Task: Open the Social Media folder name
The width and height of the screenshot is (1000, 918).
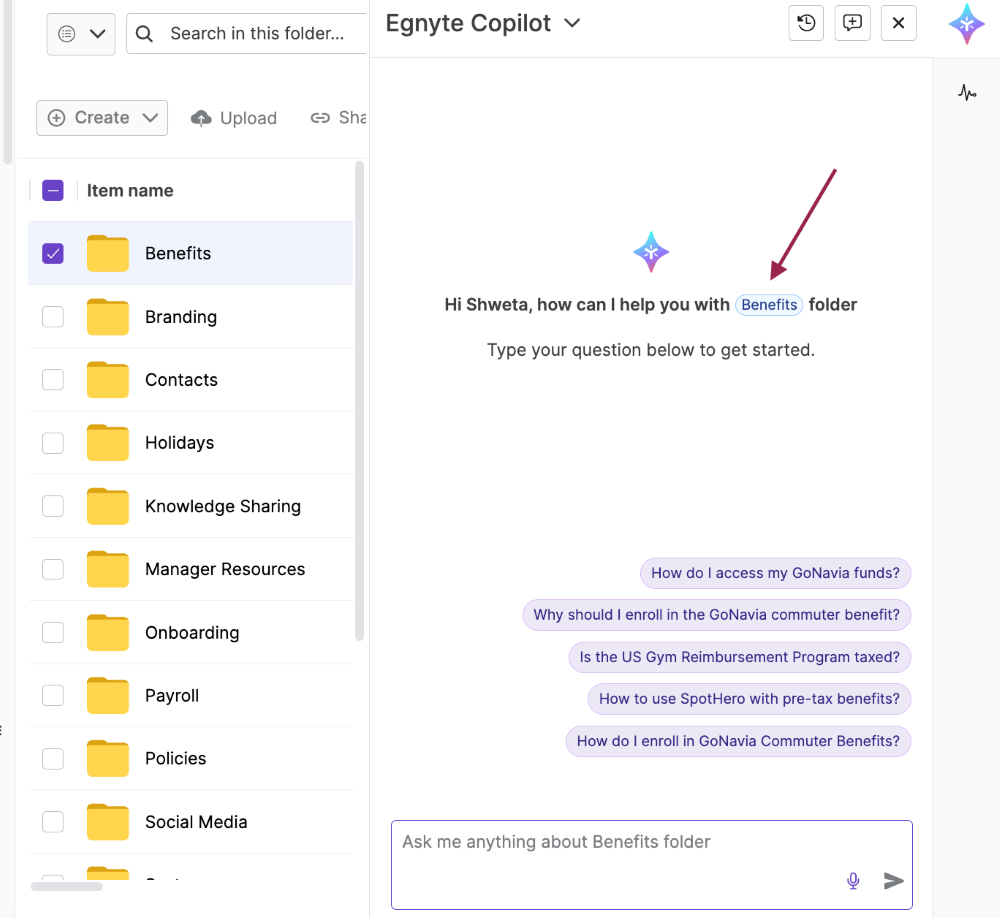Action: click(x=196, y=822)
